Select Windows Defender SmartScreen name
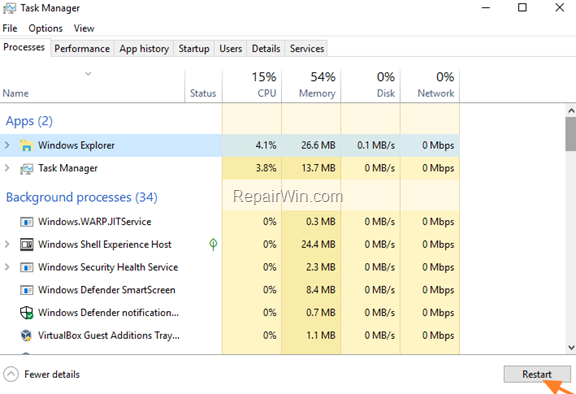This screenshot has width=576, height=394. point(107,290)
